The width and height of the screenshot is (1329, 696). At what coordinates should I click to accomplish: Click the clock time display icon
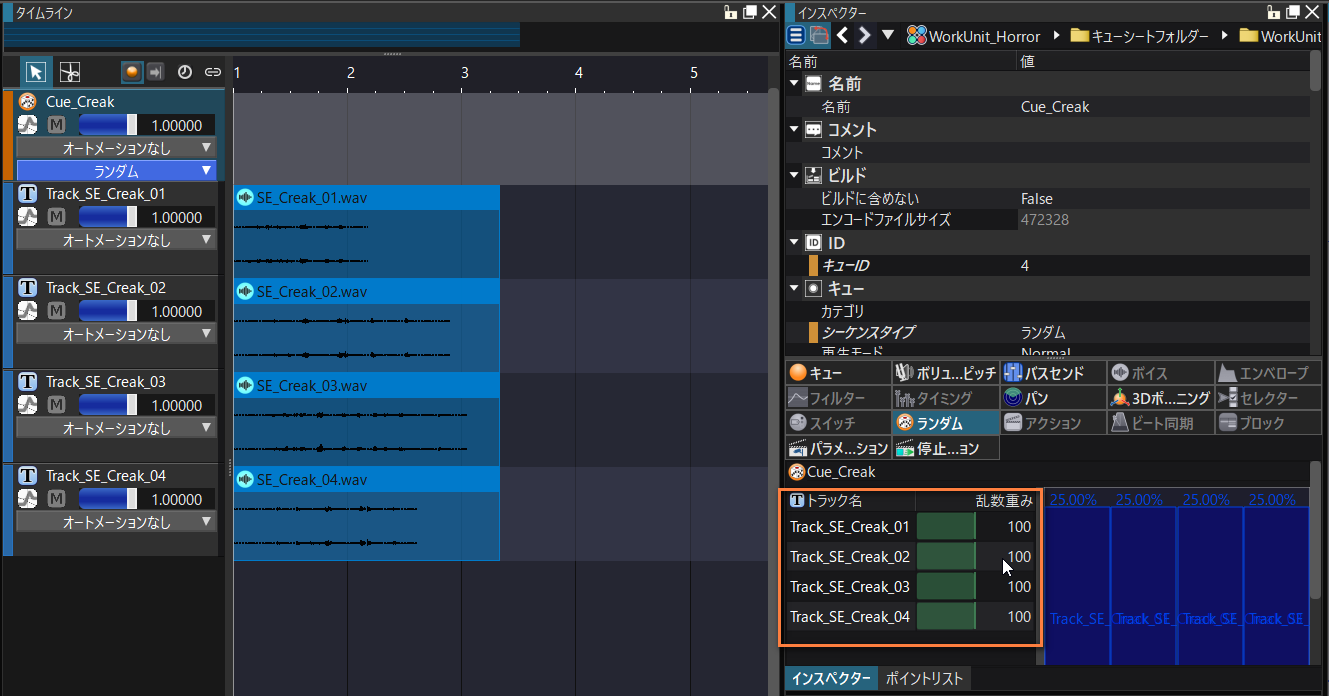(185, 72)
